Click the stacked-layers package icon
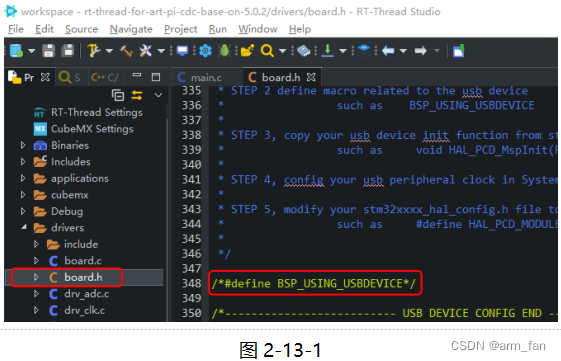561x361 pixels. tap(364, 51)
